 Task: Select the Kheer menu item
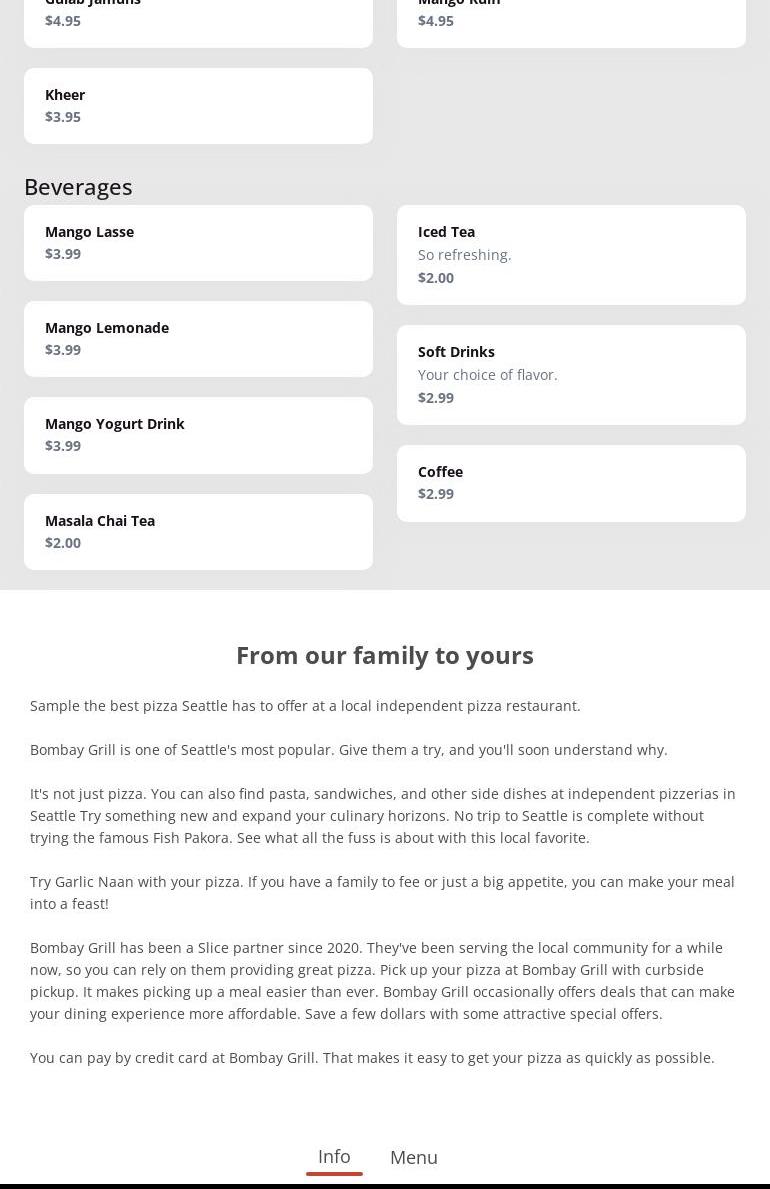click(198, 106)
